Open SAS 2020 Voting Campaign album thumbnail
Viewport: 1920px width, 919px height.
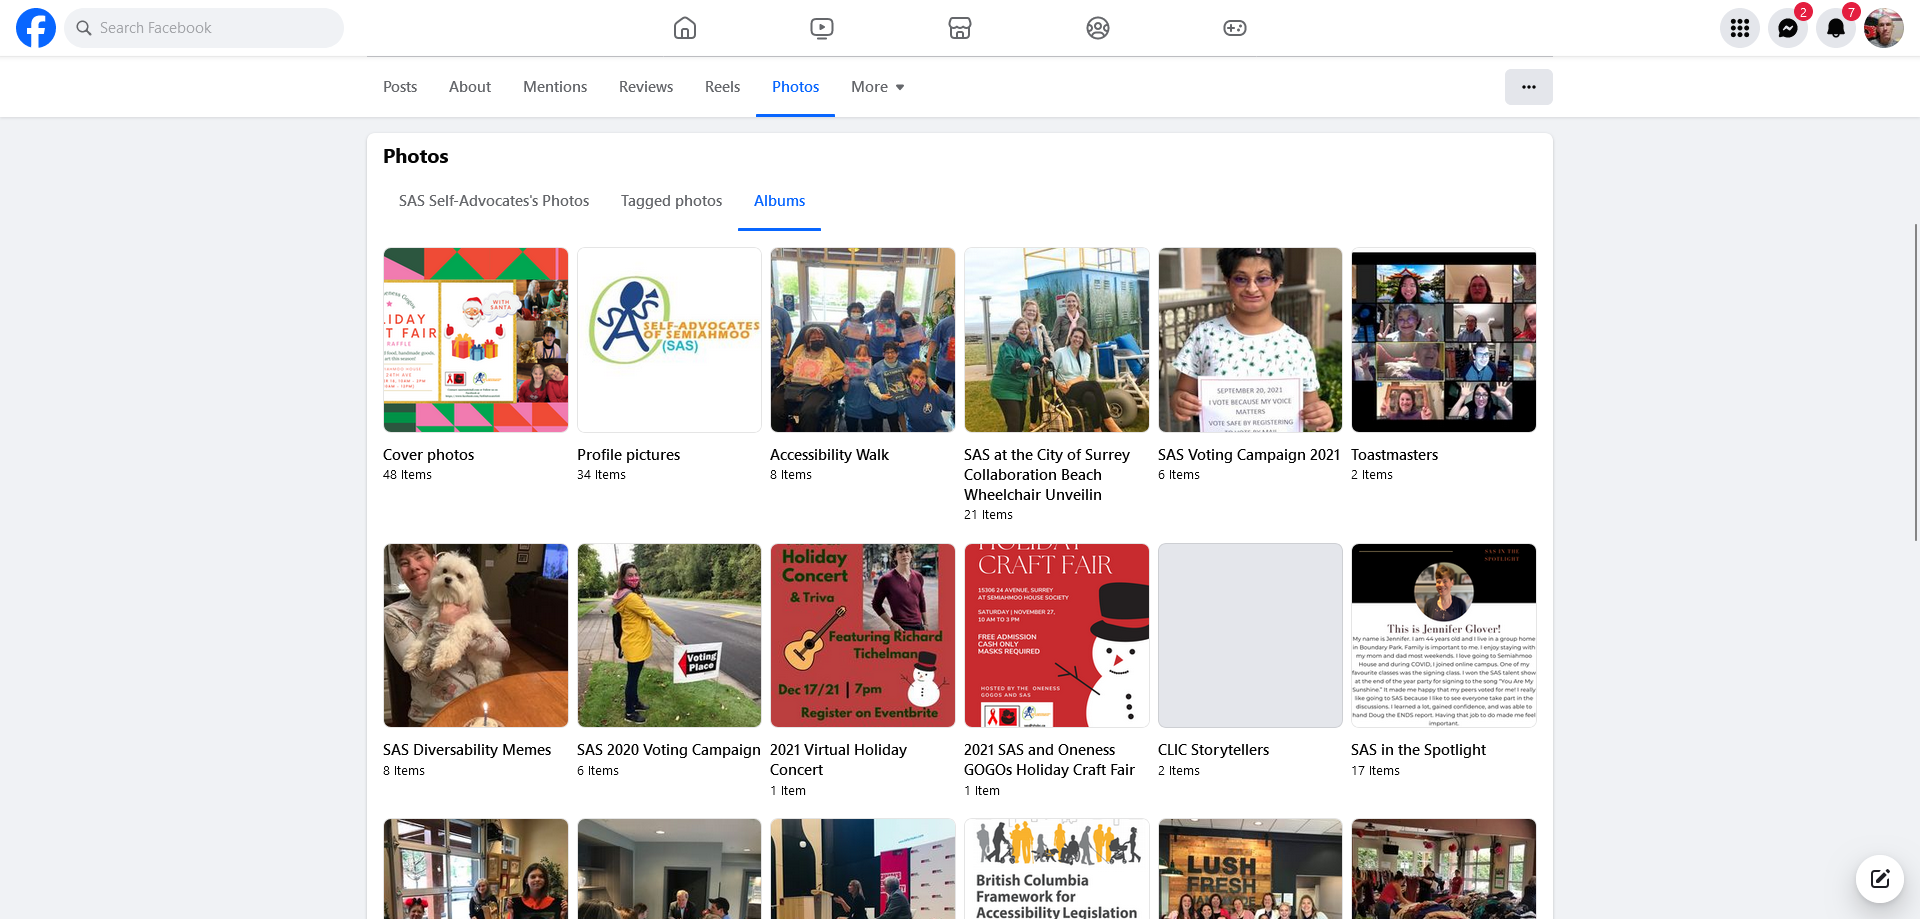click(669, 635)
